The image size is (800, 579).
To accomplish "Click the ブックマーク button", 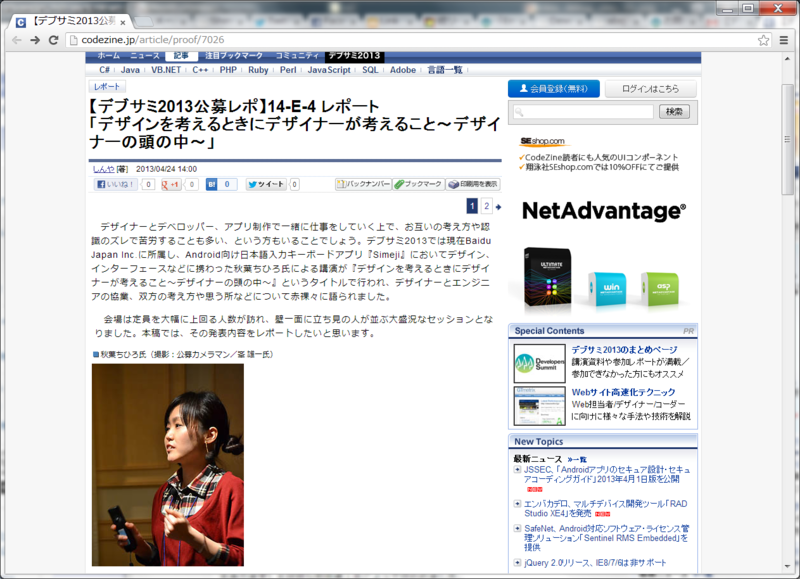I will [x=419, y=184].
